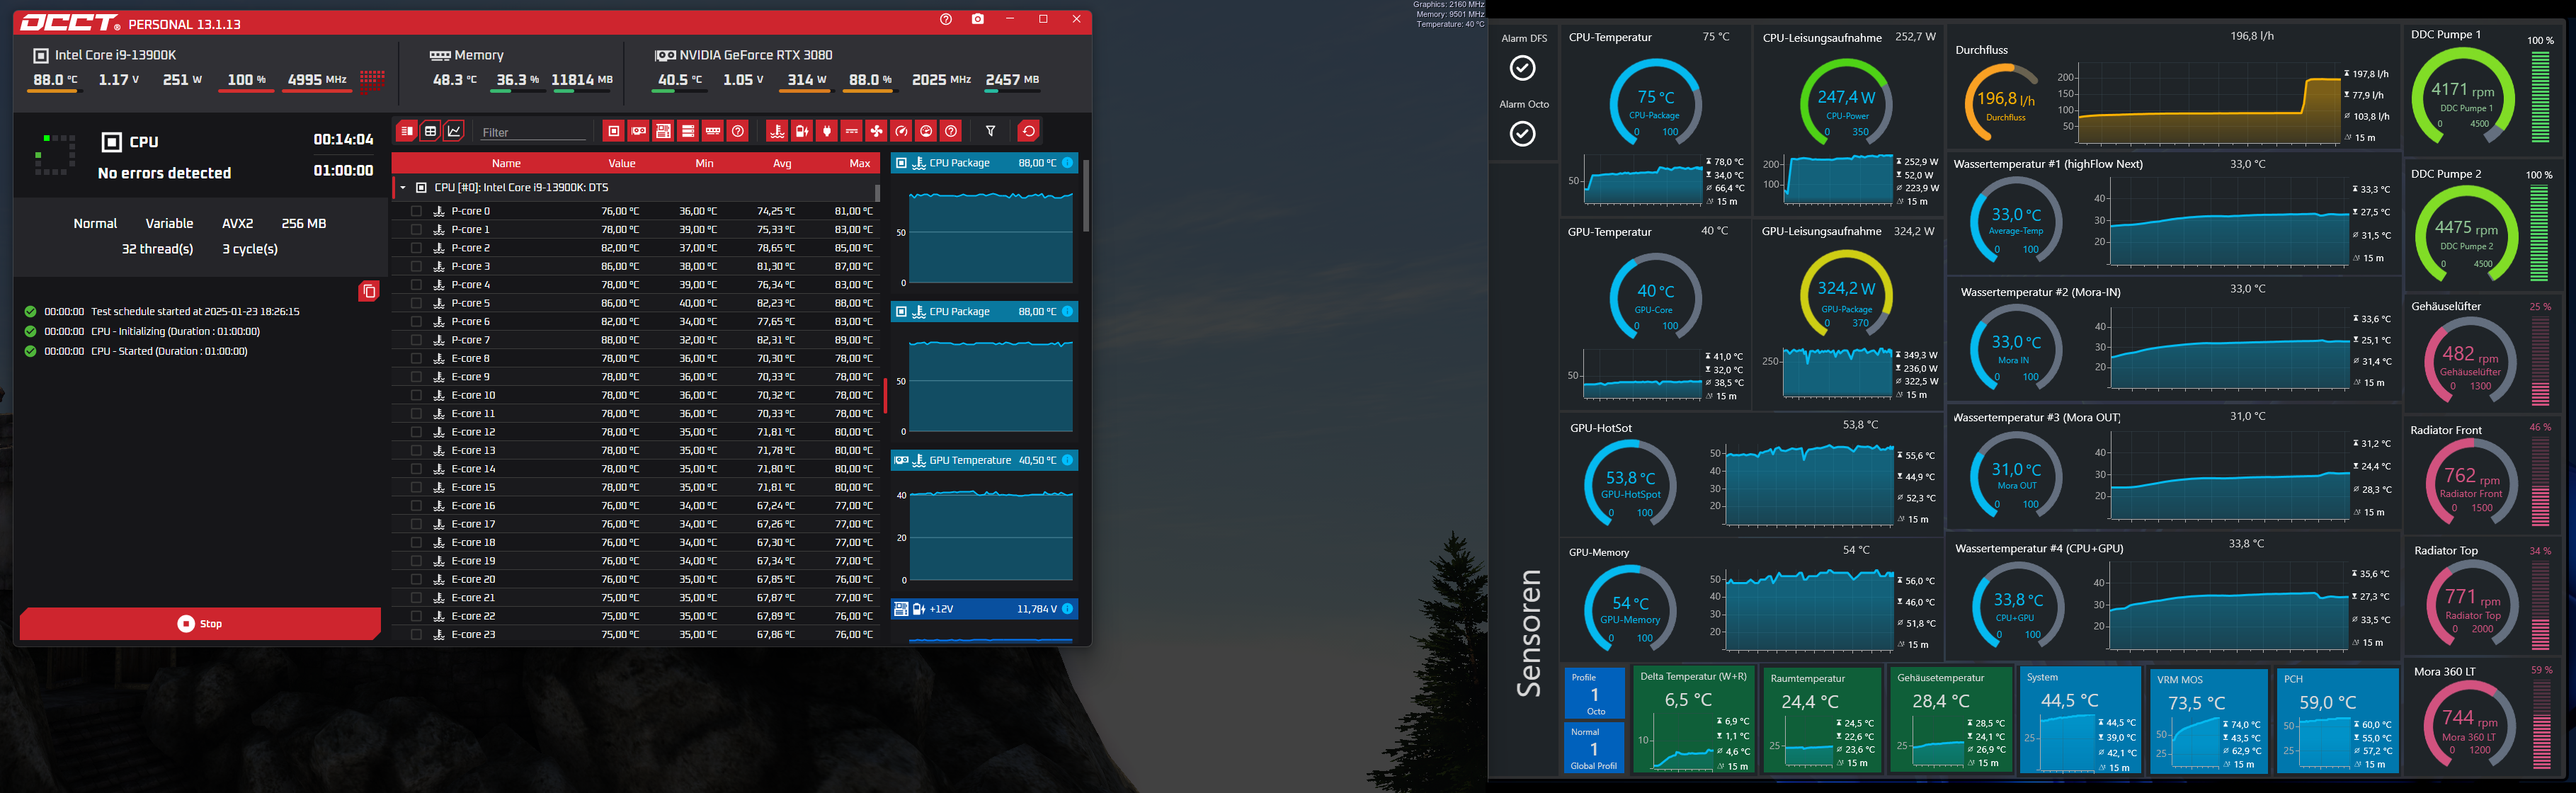The height and width of the screenshot is (793, 2576).
Task: Toggle the temperature sensor filter icon
Action: pos(777,131)
